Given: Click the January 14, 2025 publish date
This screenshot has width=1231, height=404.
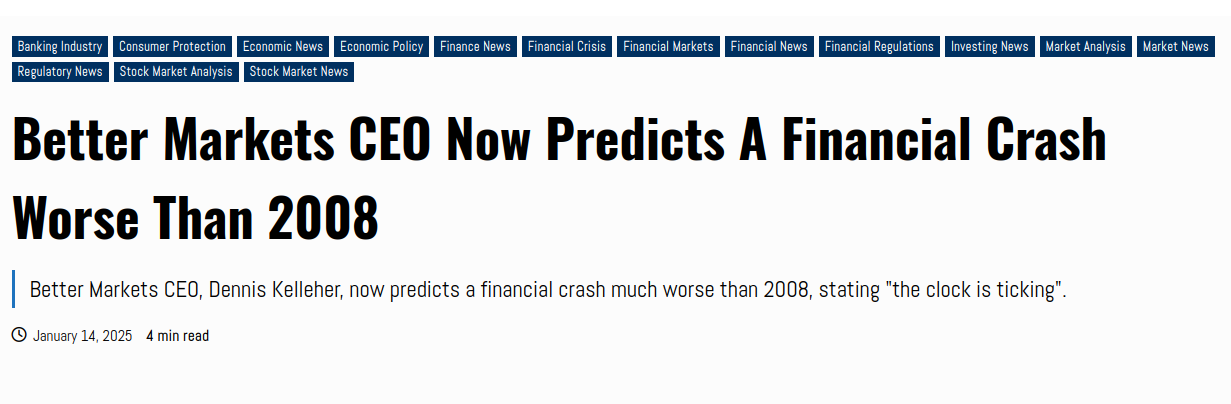Looking at the screenshot, I should click(x=82, y=336).
